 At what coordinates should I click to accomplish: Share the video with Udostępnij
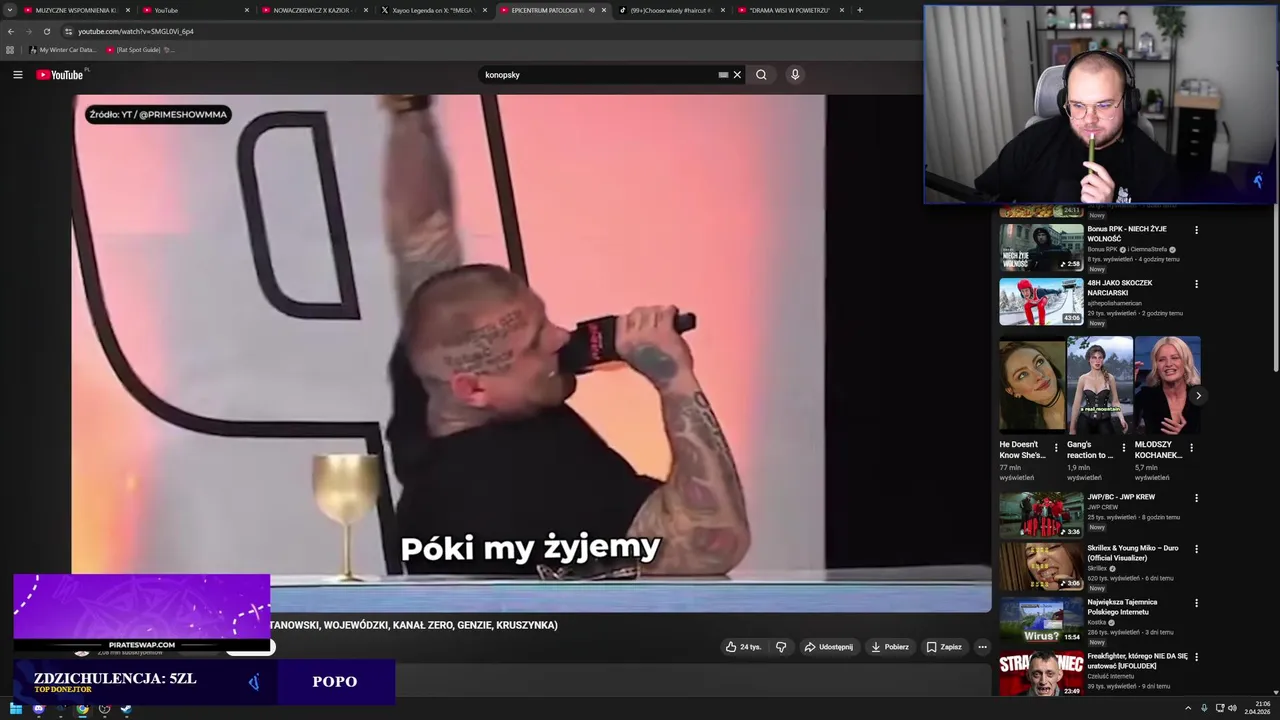click(x=829, y=647)
